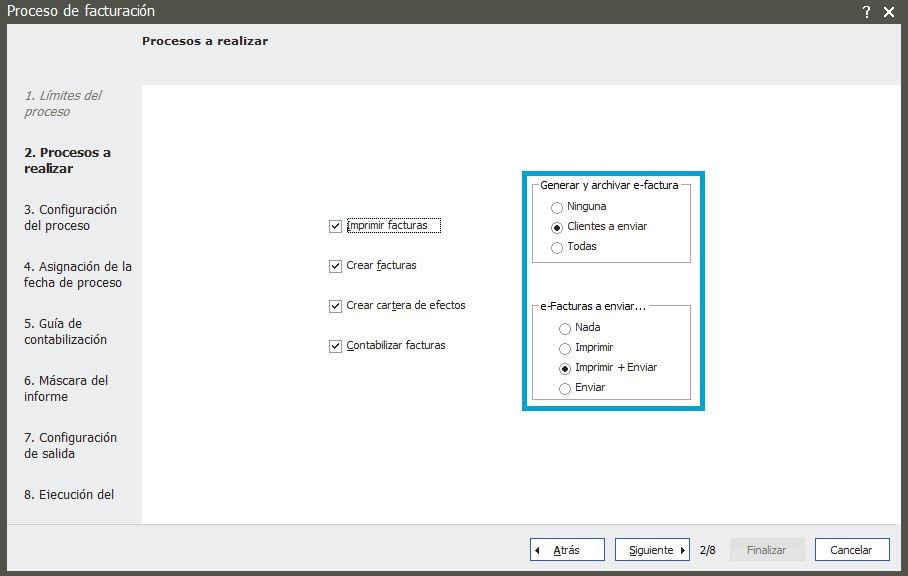This screenshot has width=908, height=576.
Task: Choose Imprimir + Enviar radio button
Action: click(x=565, y=368)
